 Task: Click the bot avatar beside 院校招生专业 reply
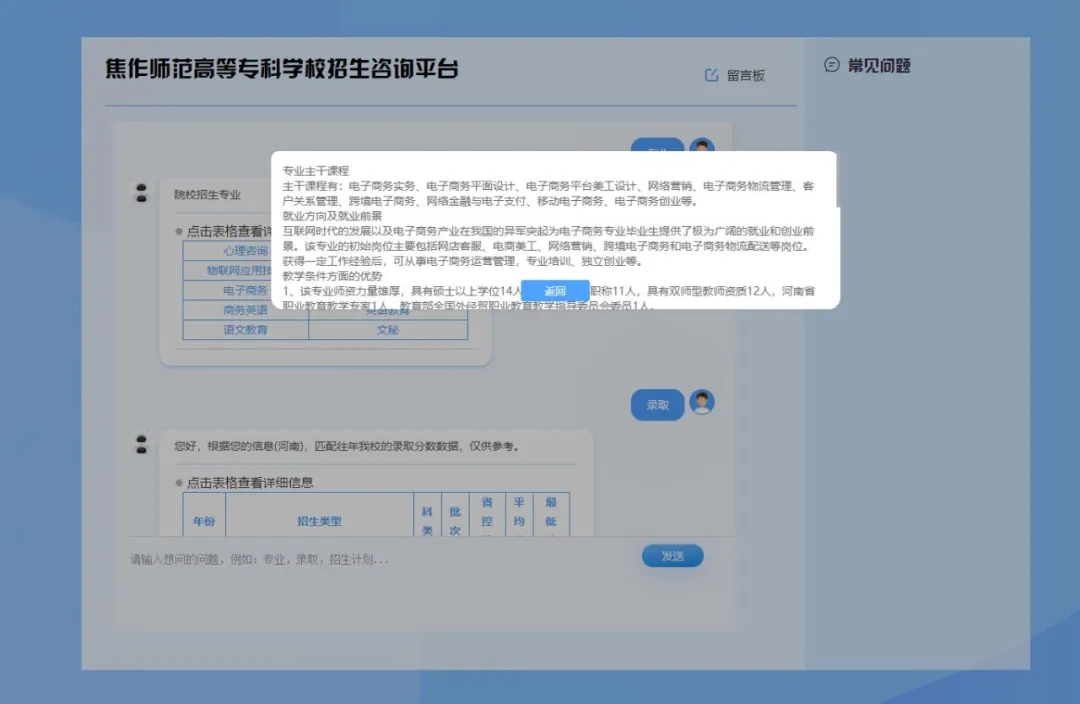pos(142,192)
